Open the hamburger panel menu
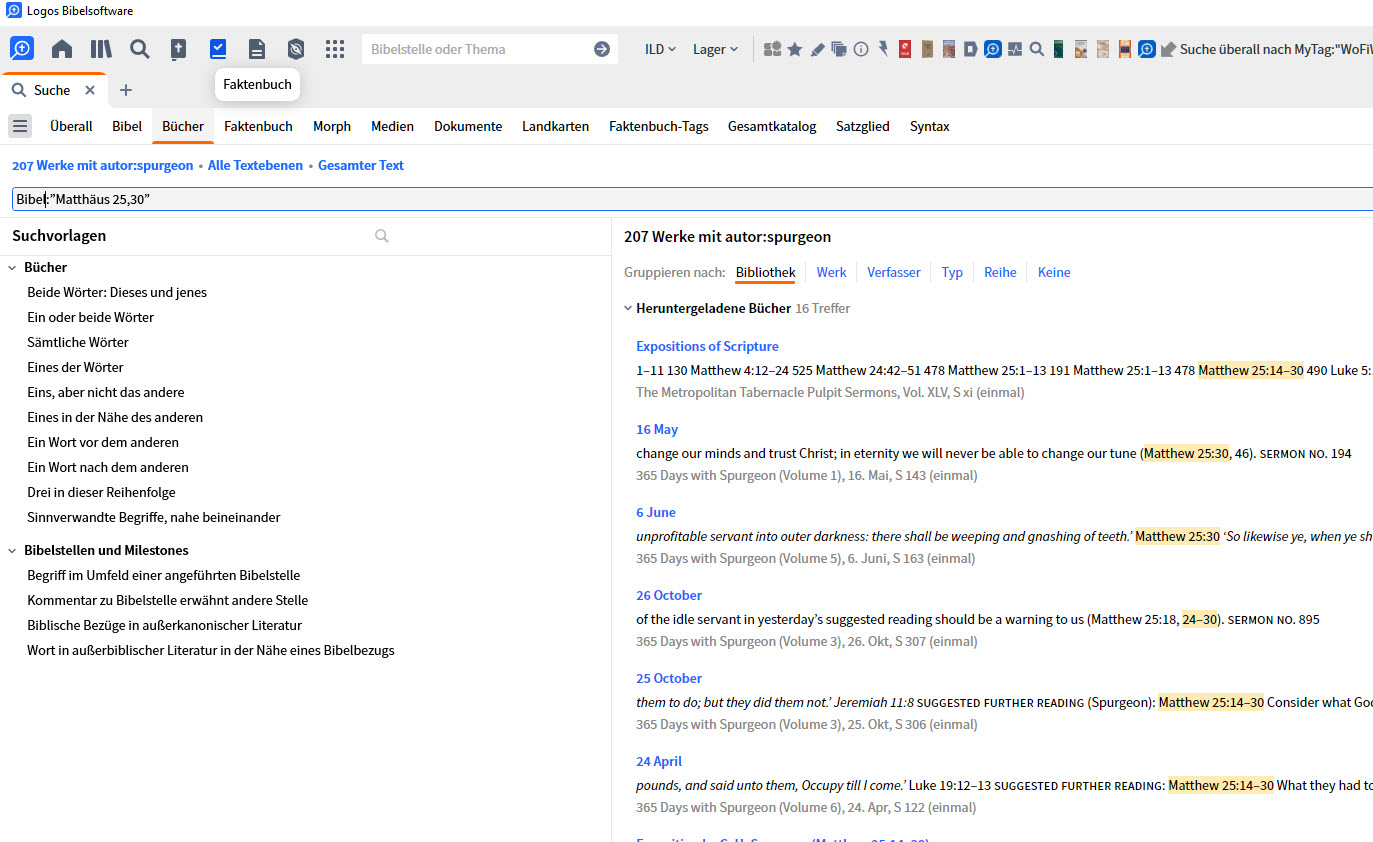The height and width of the screenshot is (842, 1373). 20,126
